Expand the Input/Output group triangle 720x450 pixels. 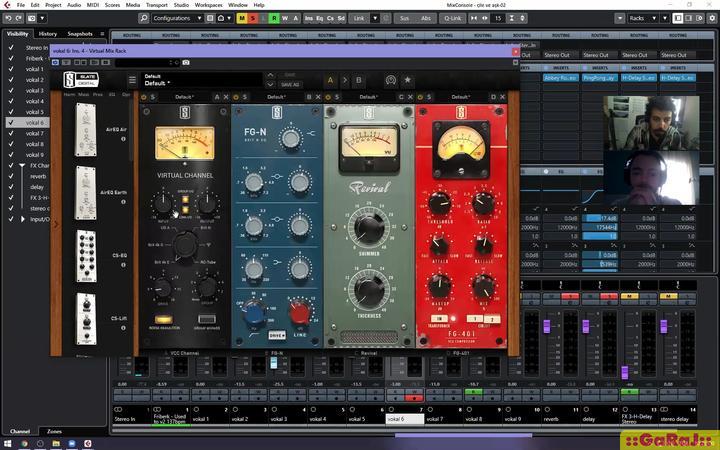pos(22,219)
